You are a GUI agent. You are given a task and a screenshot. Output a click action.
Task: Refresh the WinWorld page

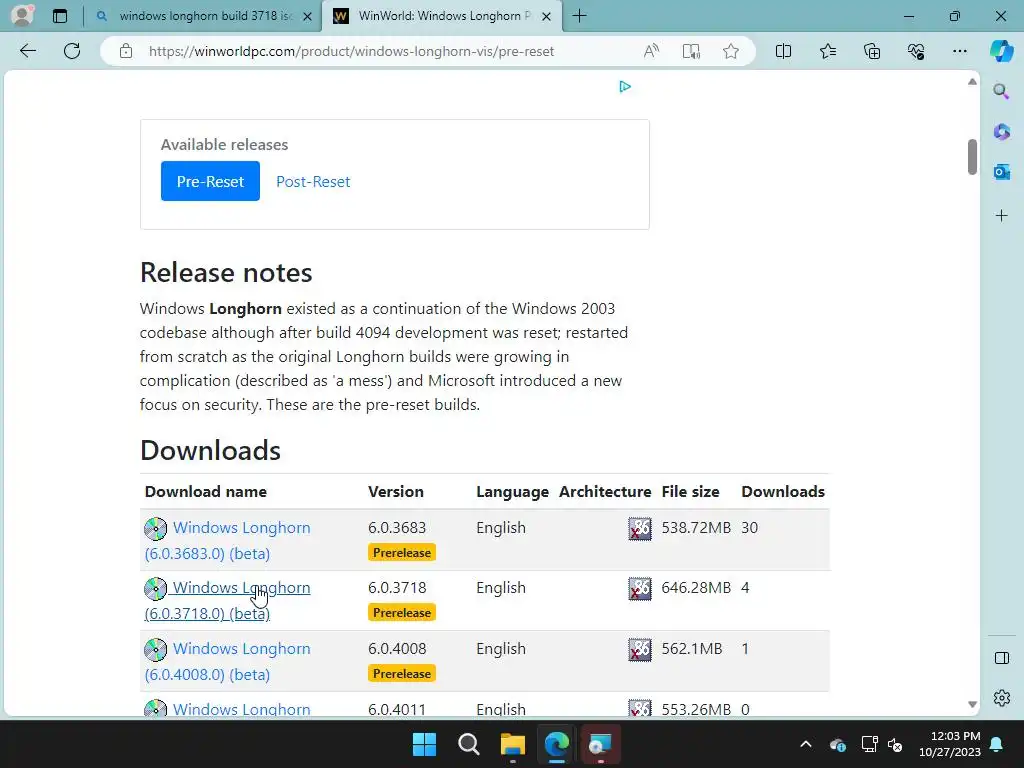coord(72,51)
